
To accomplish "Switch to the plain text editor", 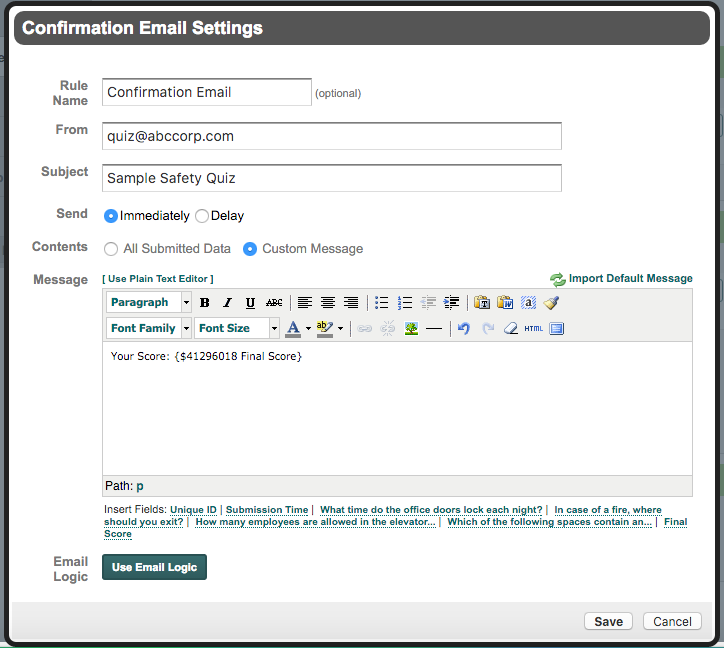I will pyautogui.click(x=158, y=279).
